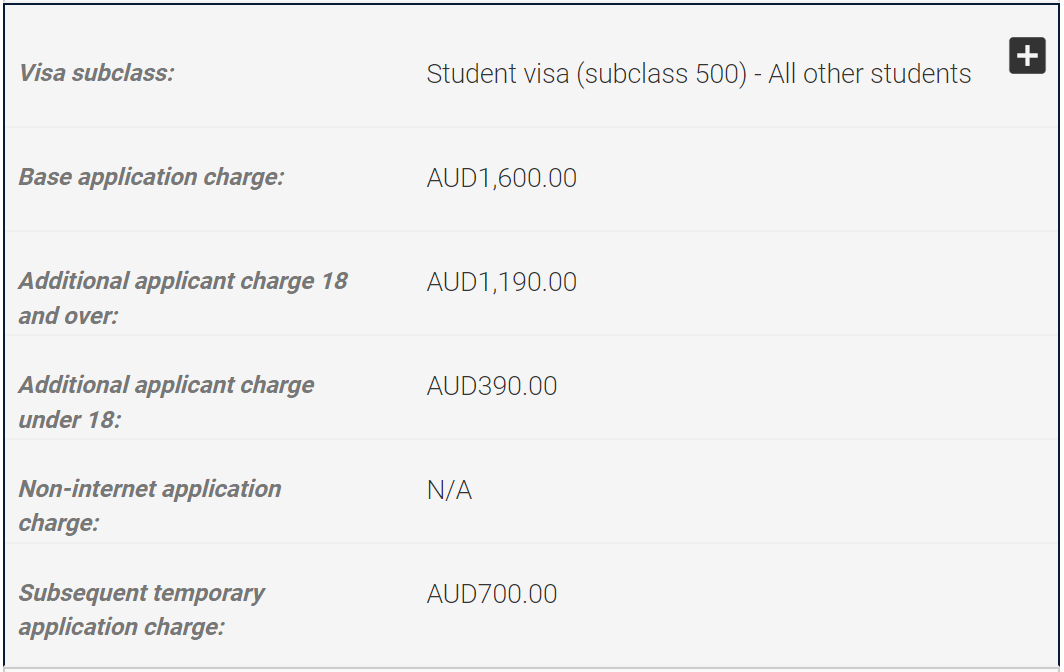Select the AUD390.00 amount
This screenshot has height=672, width=1064.
coord(492,386)
